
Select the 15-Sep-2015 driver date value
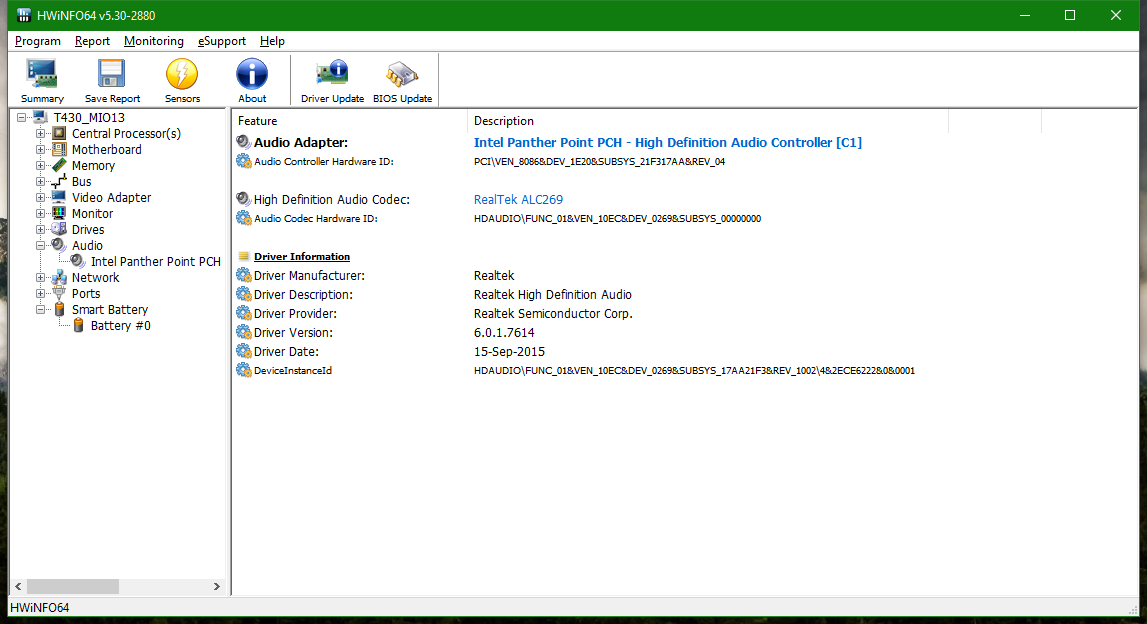[x=509, y=352]
